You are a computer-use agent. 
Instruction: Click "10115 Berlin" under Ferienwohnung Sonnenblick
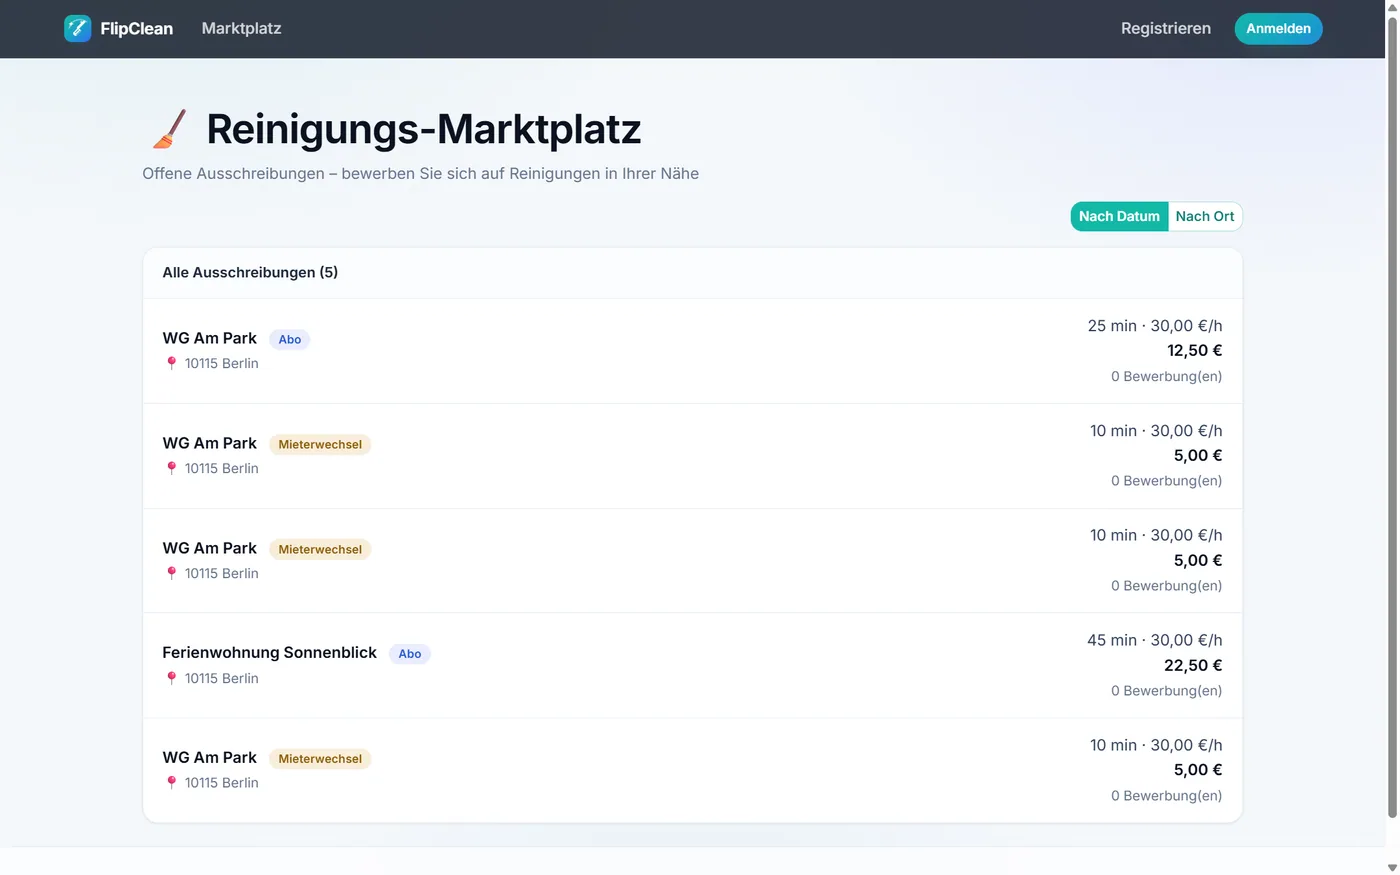(x=221, y=679)
